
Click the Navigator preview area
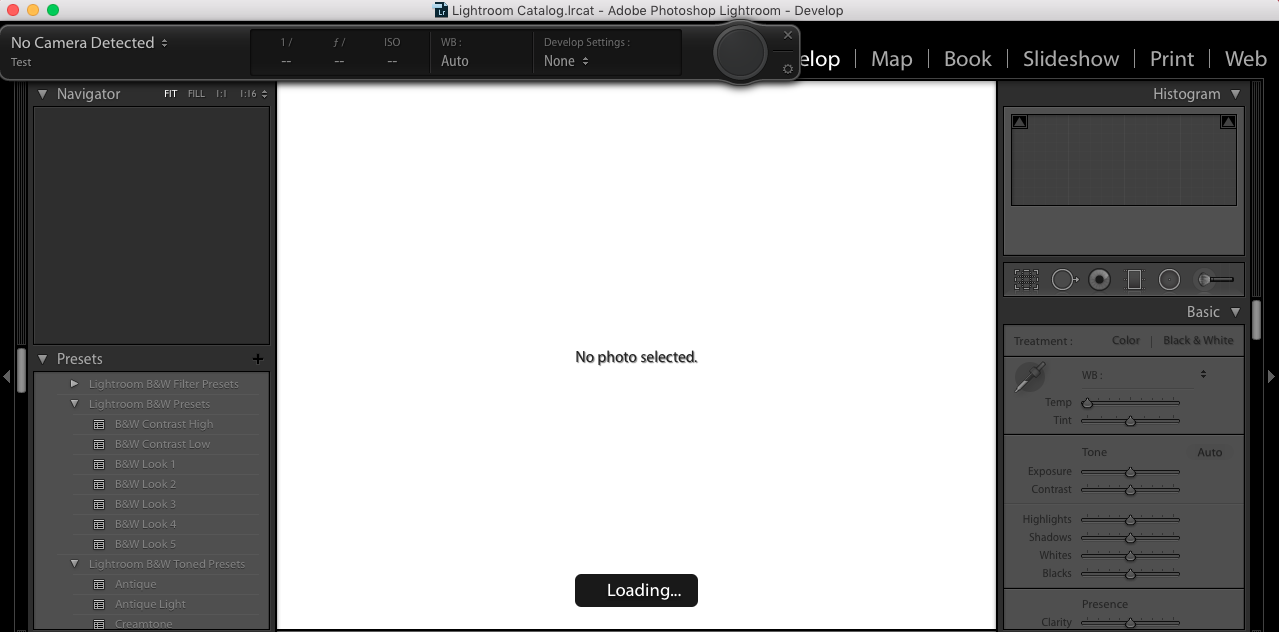pyautogui.click(x=151, y=225)
